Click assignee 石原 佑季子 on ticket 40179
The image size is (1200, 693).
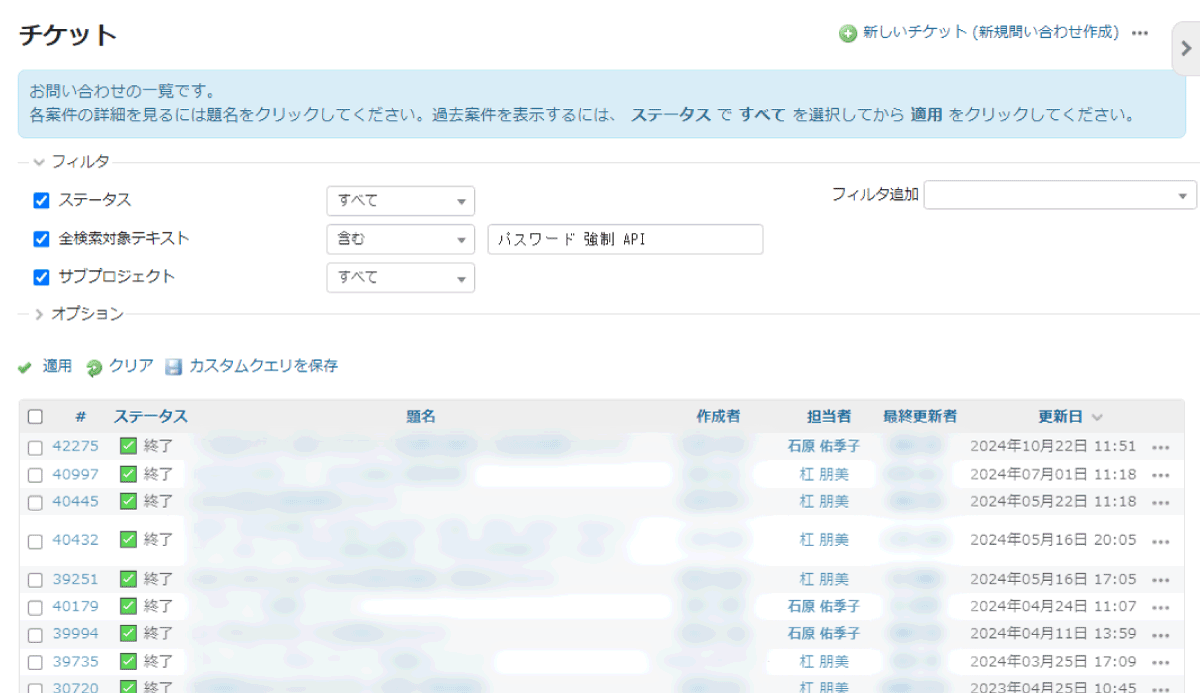click(x=824, y=606)
